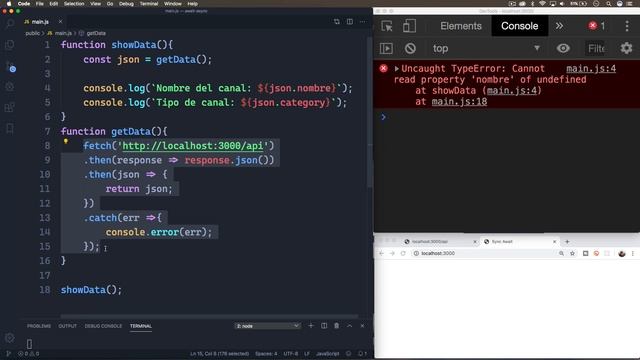Switch to the Elements tab in DevTools
Screen dimensions: 640x360
[x=461, y=26]
